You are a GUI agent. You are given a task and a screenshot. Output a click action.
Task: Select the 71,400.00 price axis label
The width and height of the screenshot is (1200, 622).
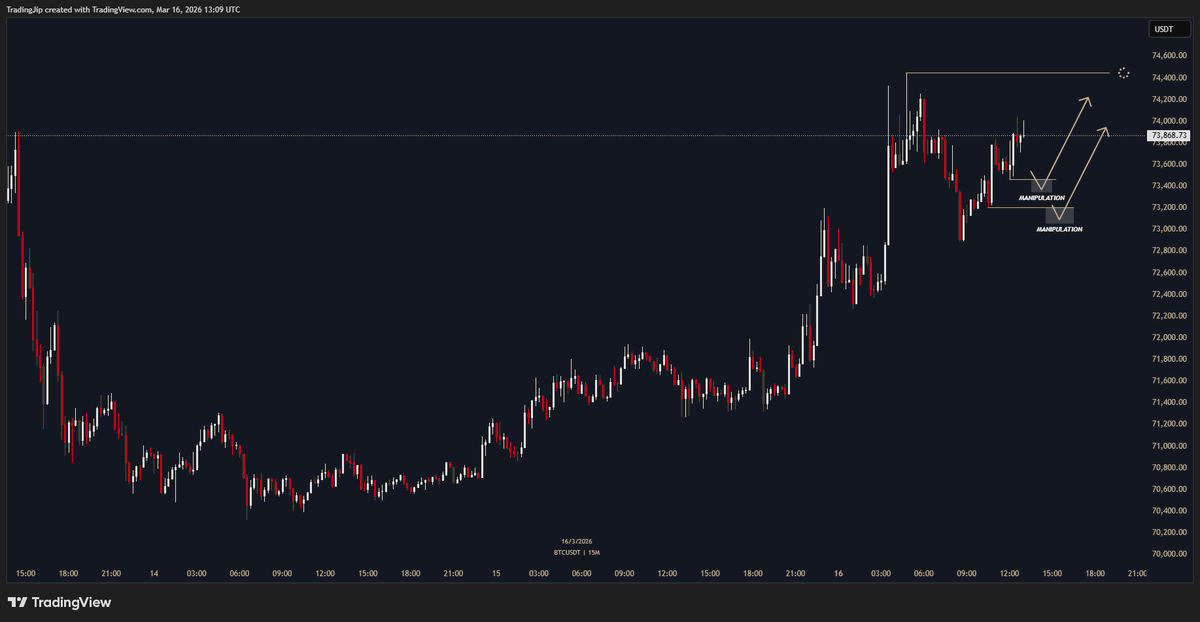[1169, 403]
